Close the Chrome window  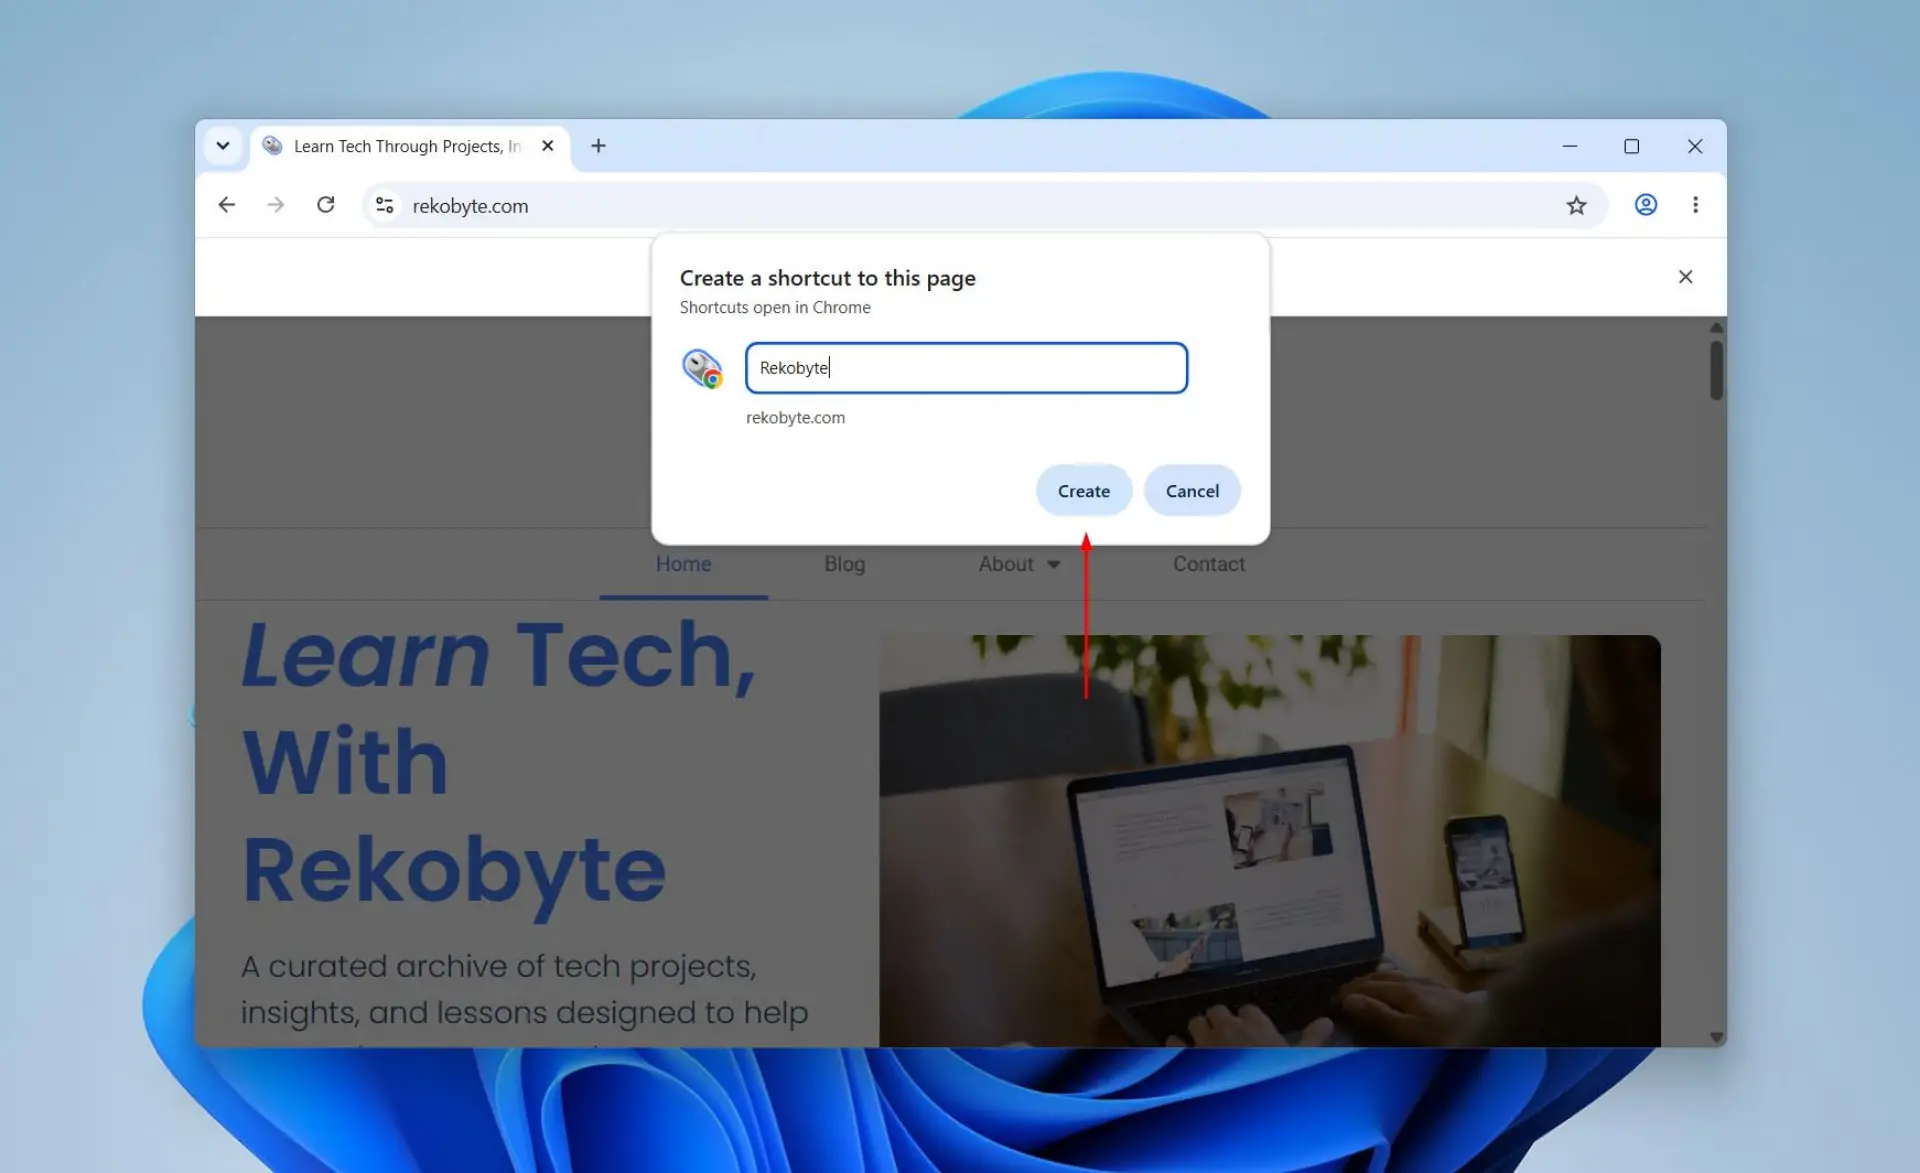pyautogui.click(x=1695, y=146)
